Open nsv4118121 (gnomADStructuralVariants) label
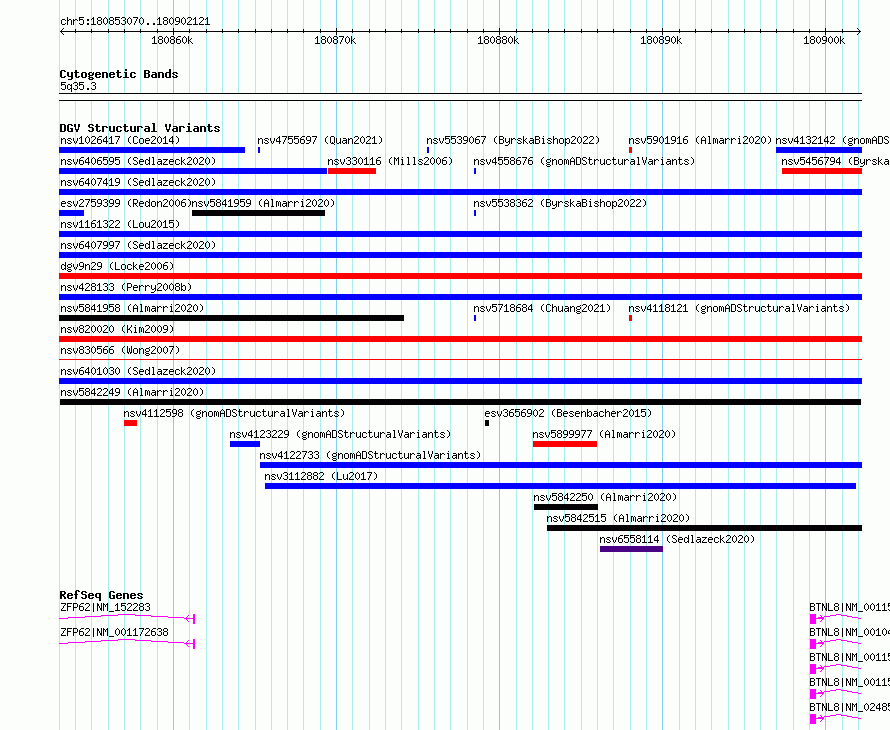Viewport: 890px width, 730px height. click(x=739, y=308)
